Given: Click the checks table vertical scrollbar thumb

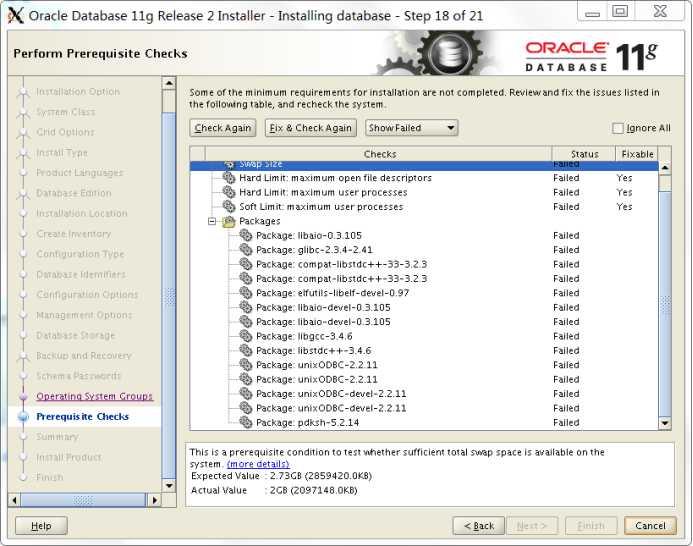Looking at the screenshot, I should point(665,303).
